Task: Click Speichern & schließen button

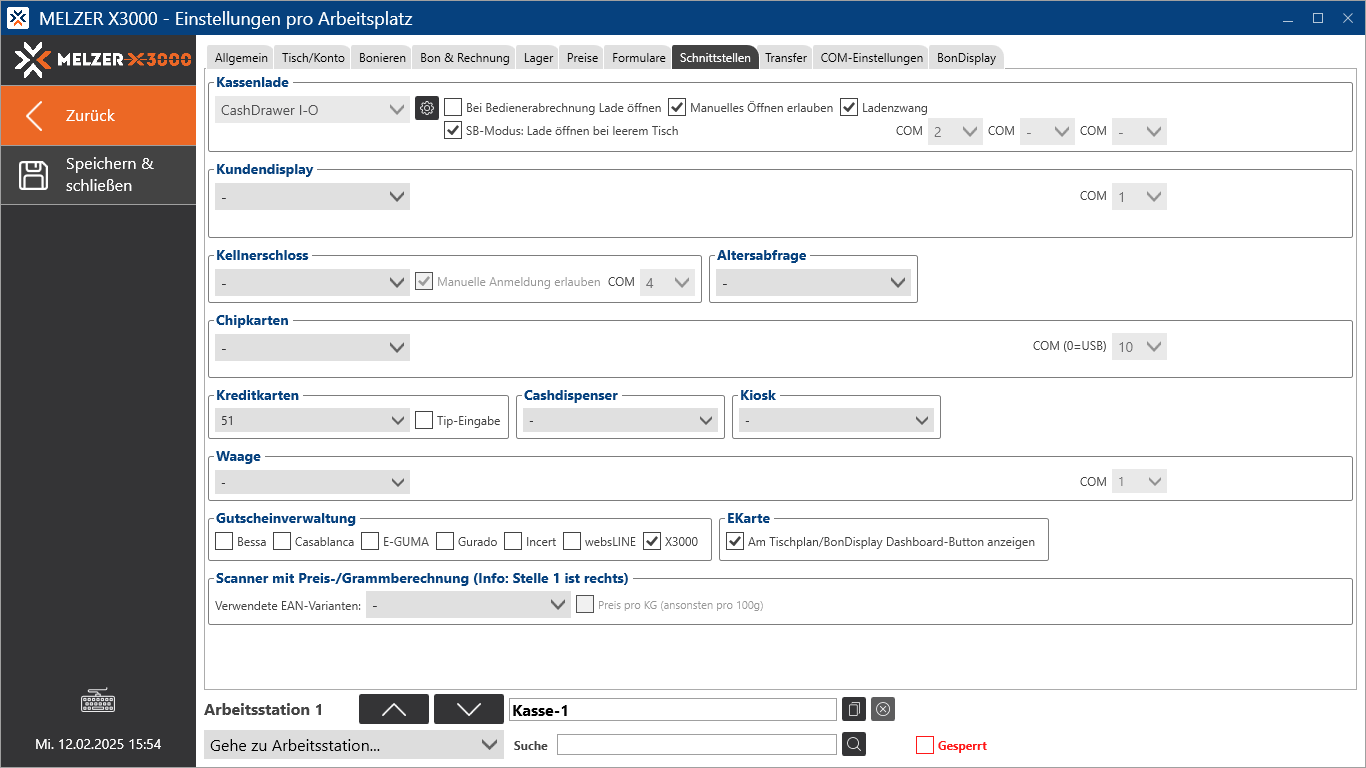Action: (x=98, y=175)
